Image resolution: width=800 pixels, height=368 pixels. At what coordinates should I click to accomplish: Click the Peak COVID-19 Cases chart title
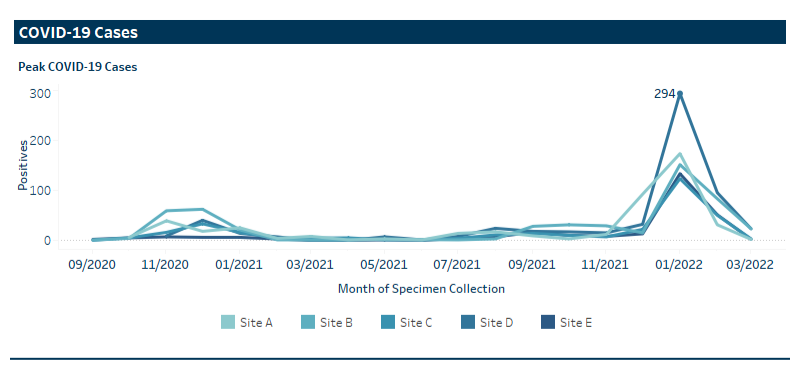pos(78,67)
